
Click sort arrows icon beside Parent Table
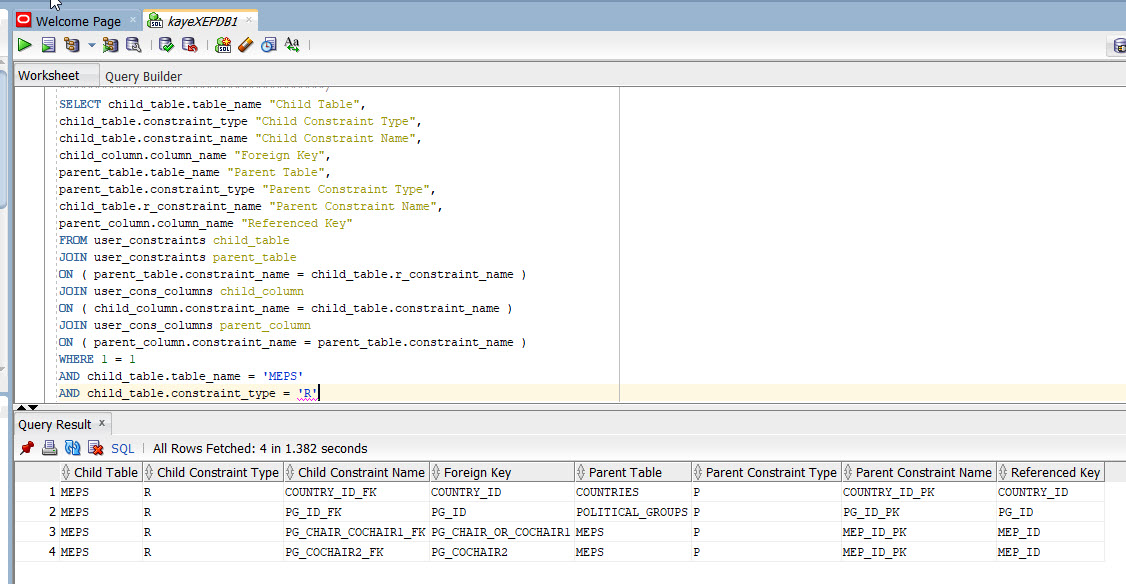click(580, 472)
